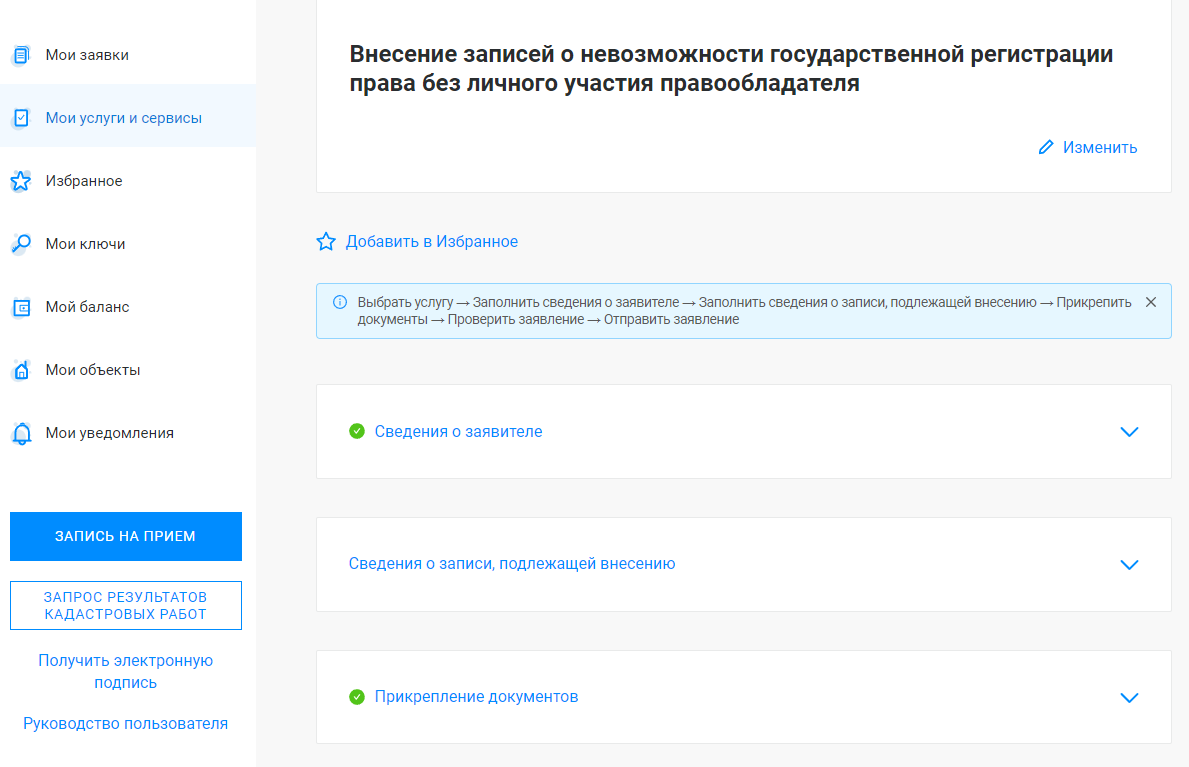Image resolution: width=1189 pixels, height=767 pixels.
Task: Click the bell icon for Мои уведомления
Action: (x=21, y=432)
